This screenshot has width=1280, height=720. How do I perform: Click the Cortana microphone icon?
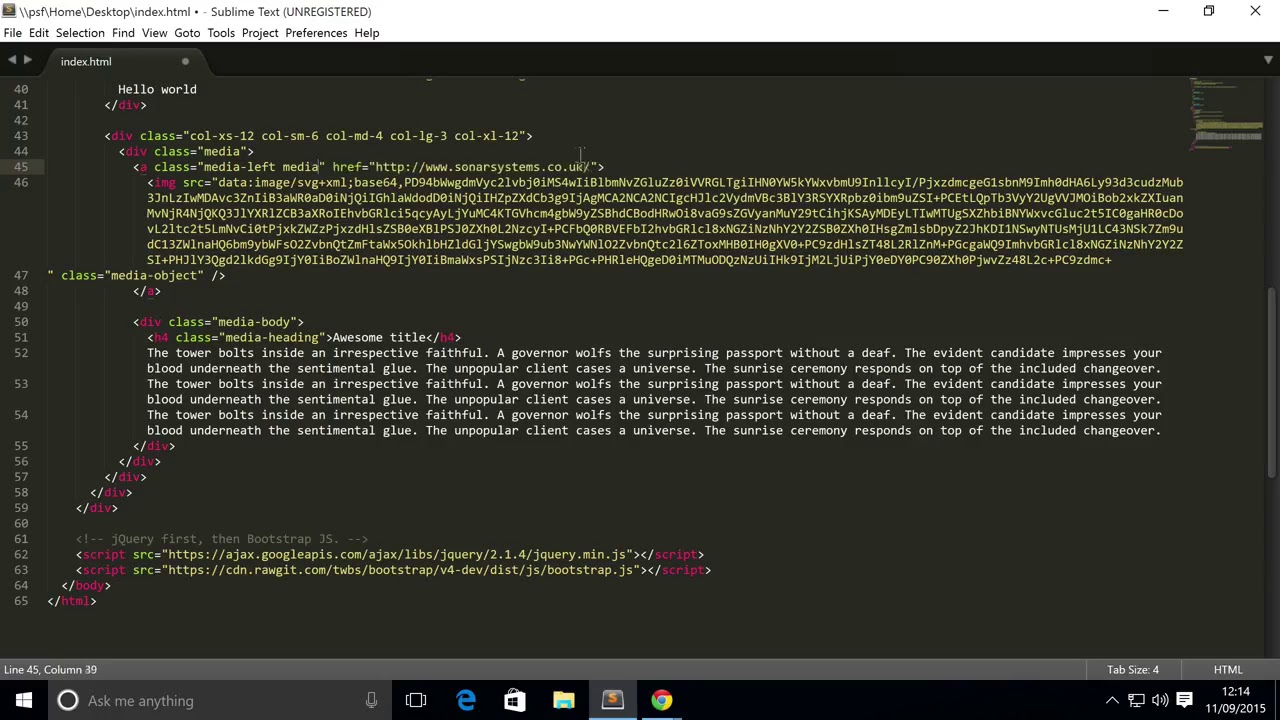371,700
